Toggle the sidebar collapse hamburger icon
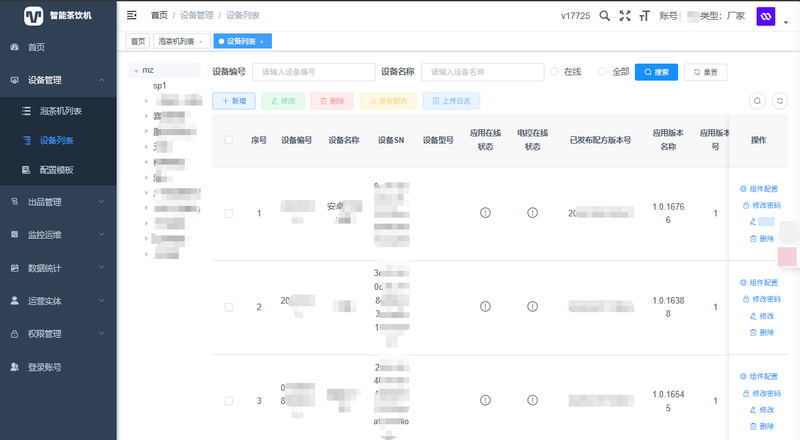800x440 pixels. [132, 15]
